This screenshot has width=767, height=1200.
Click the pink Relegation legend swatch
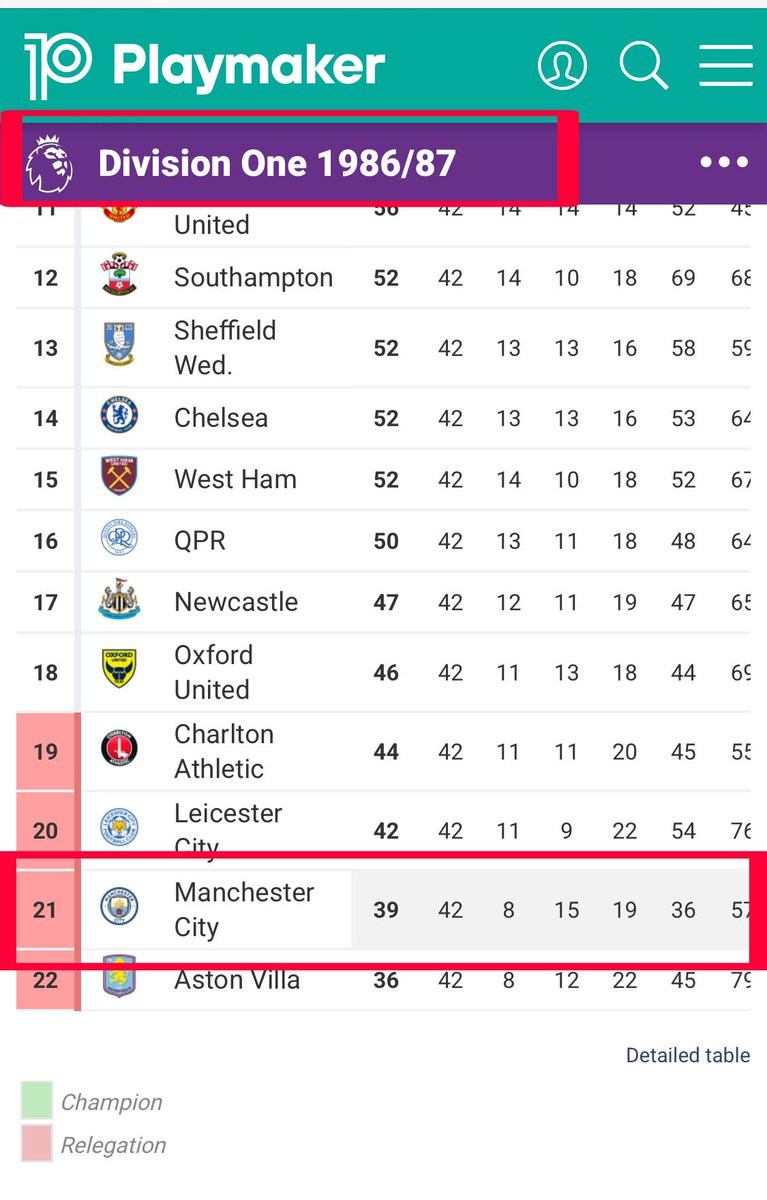(36, 1144)
